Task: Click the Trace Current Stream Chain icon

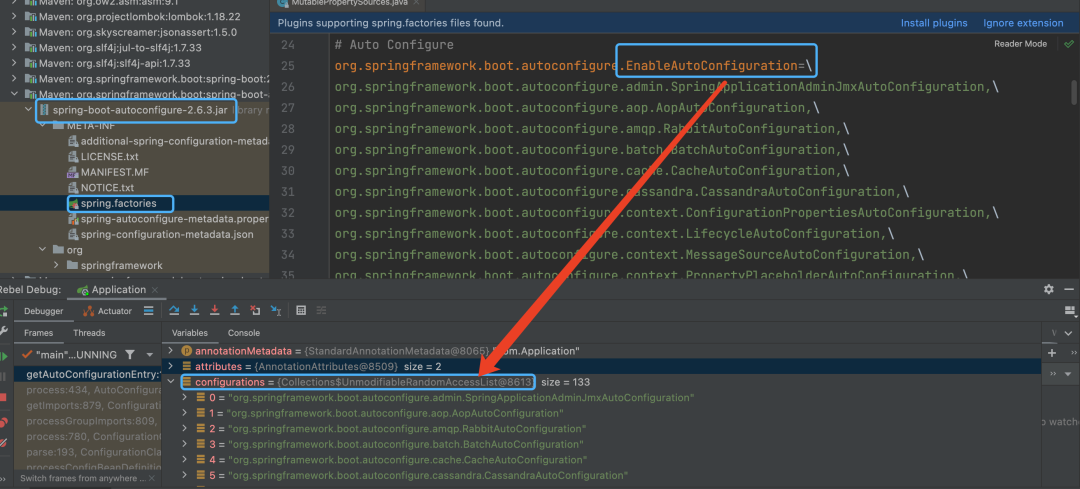Action: (321, 311)
